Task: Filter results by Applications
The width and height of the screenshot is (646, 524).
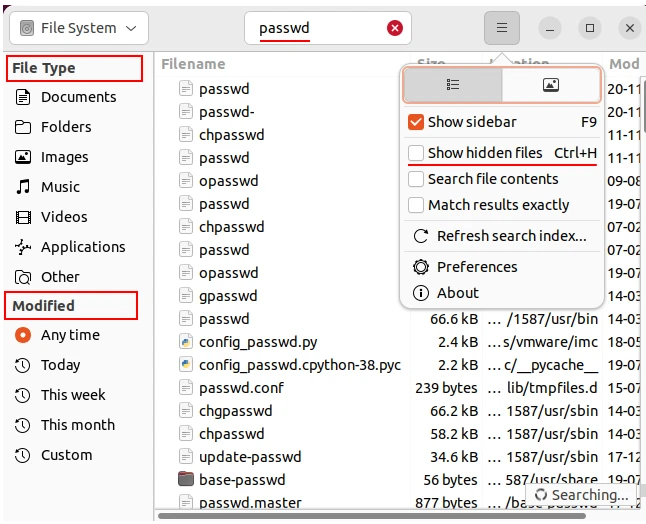Action: coord(70,247)
